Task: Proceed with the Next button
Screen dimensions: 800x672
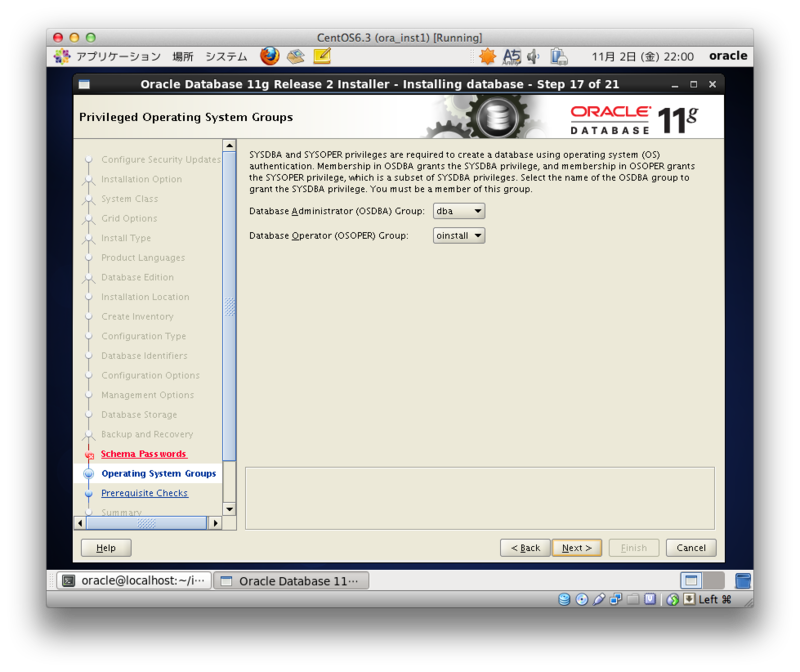Action: [577, 547]
